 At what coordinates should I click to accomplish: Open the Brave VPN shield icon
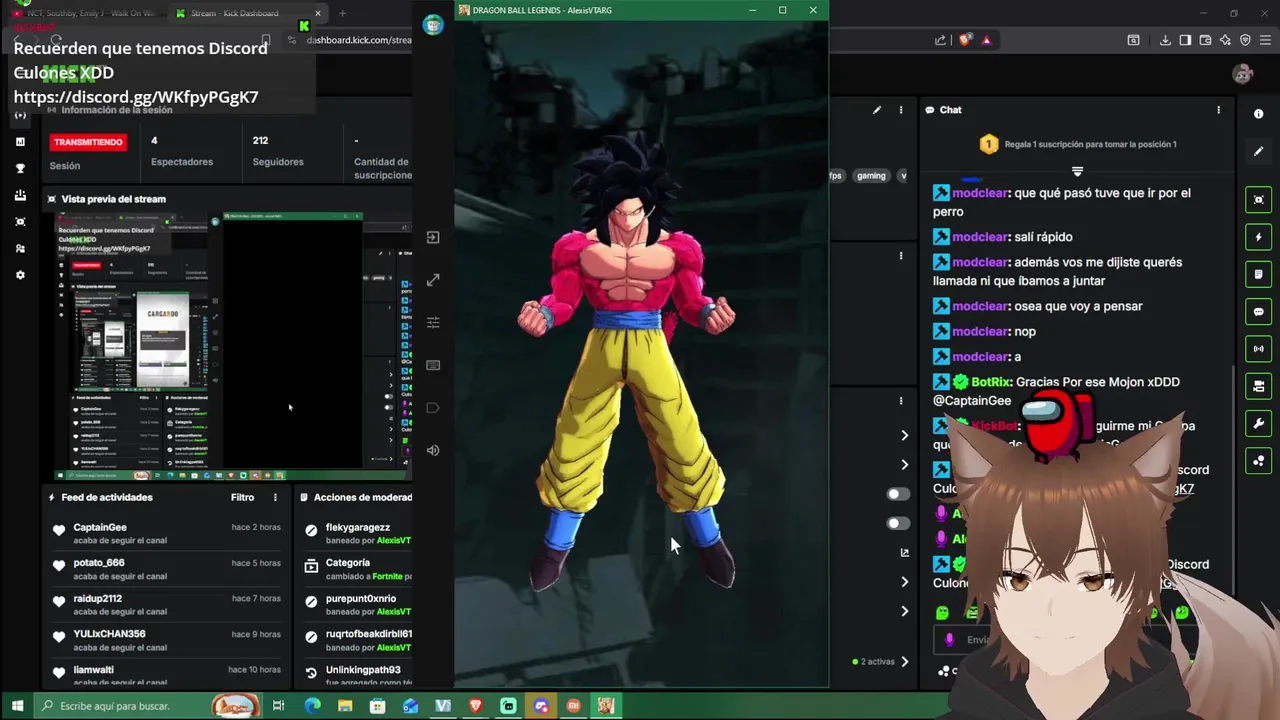(1245, 40)
